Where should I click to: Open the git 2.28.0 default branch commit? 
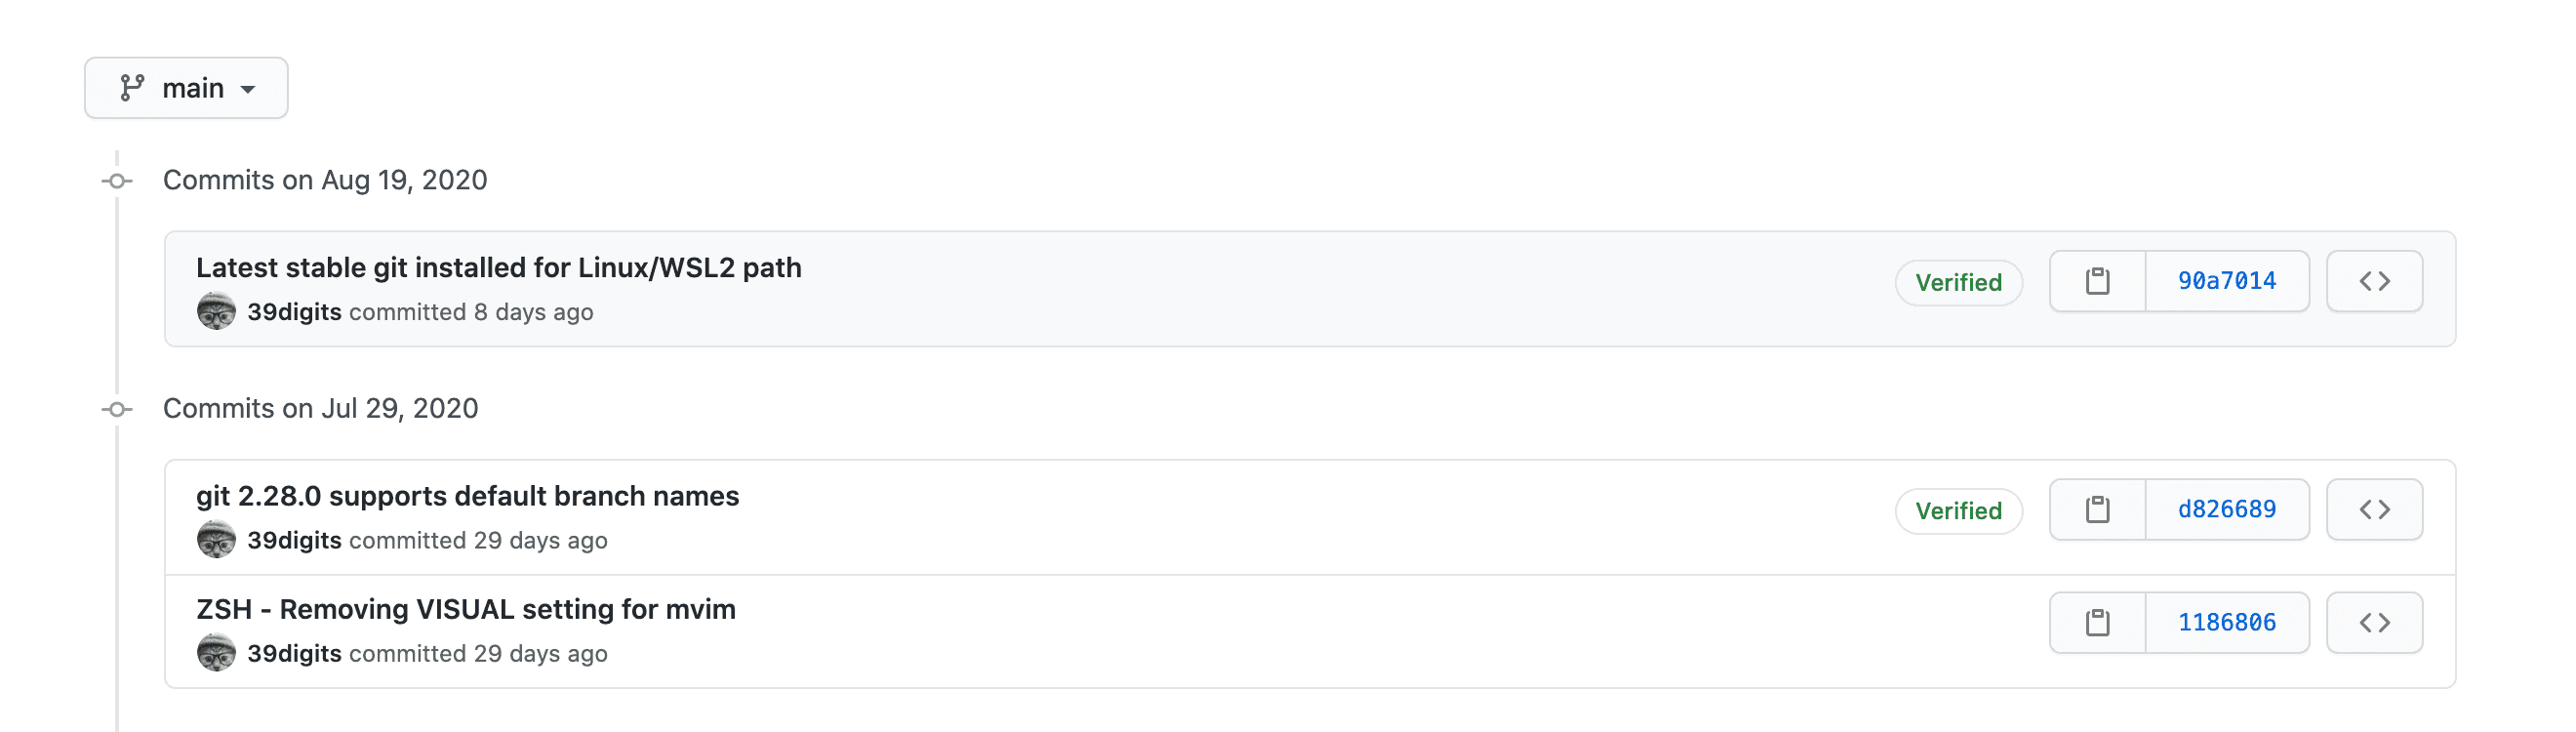(x=467, y=496)
